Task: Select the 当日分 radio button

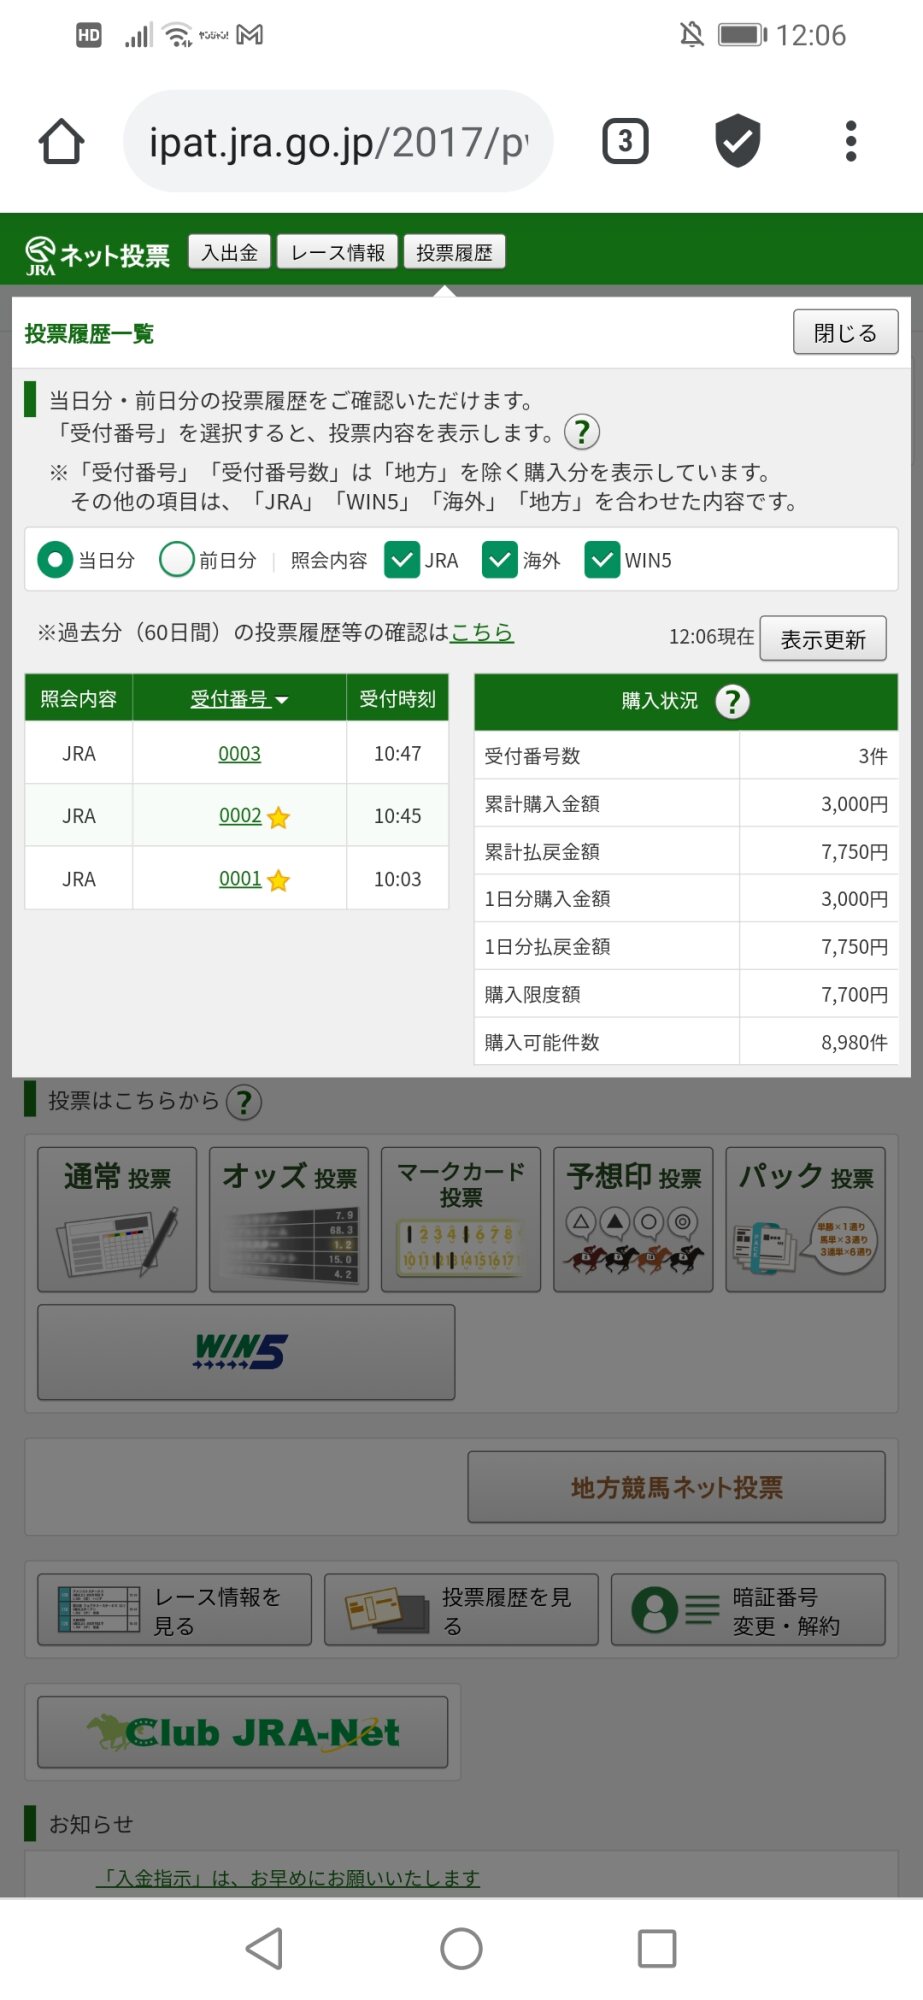Action: [x=55, y=560]
